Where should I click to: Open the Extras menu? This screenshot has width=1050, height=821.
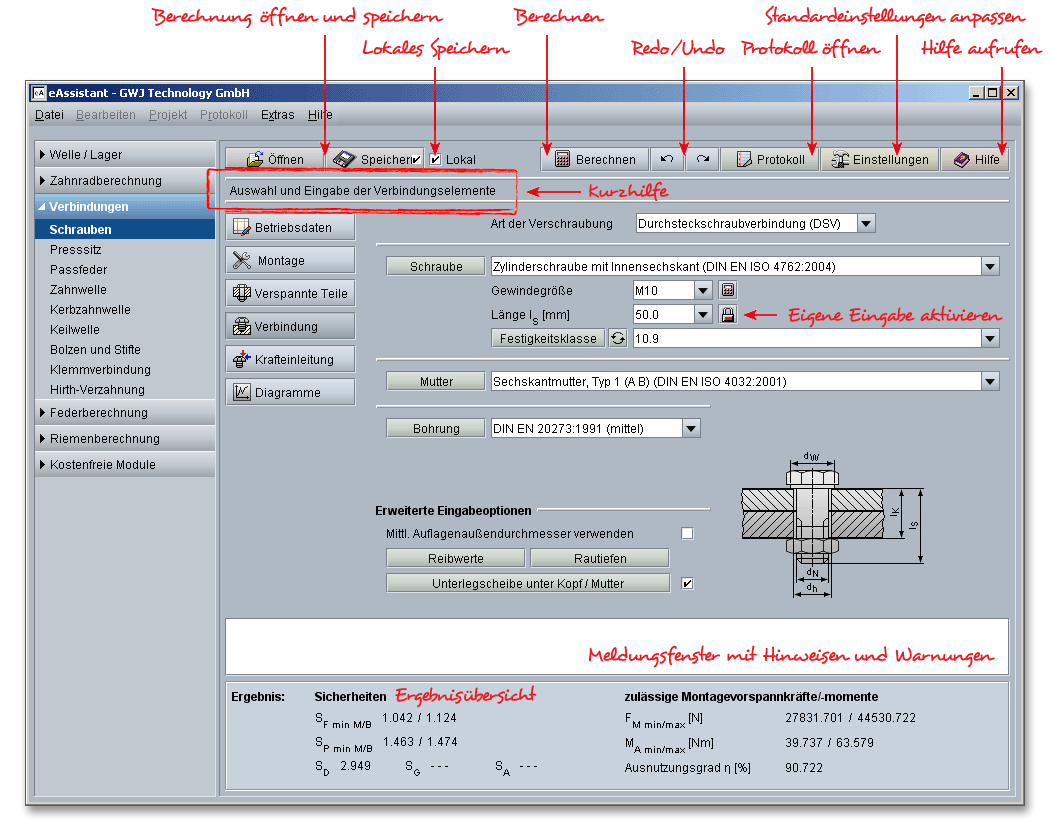tap(277, 115)
